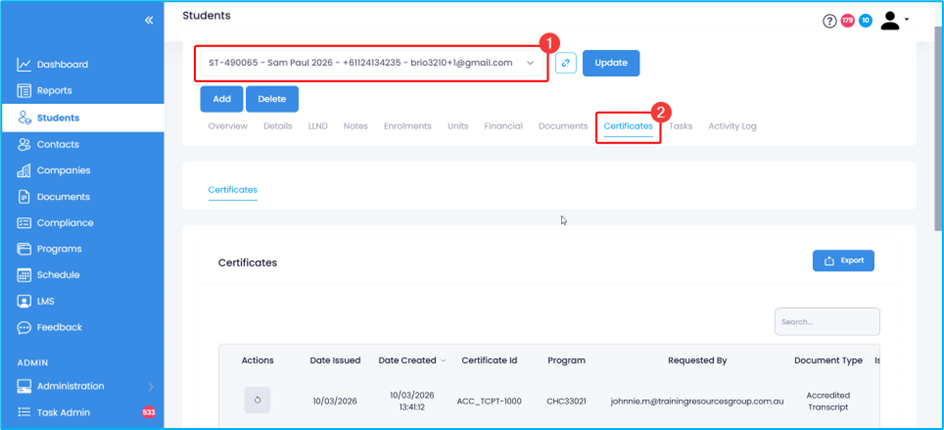
Task: Switch to the Enrolments tab
Action: (407, 127)
